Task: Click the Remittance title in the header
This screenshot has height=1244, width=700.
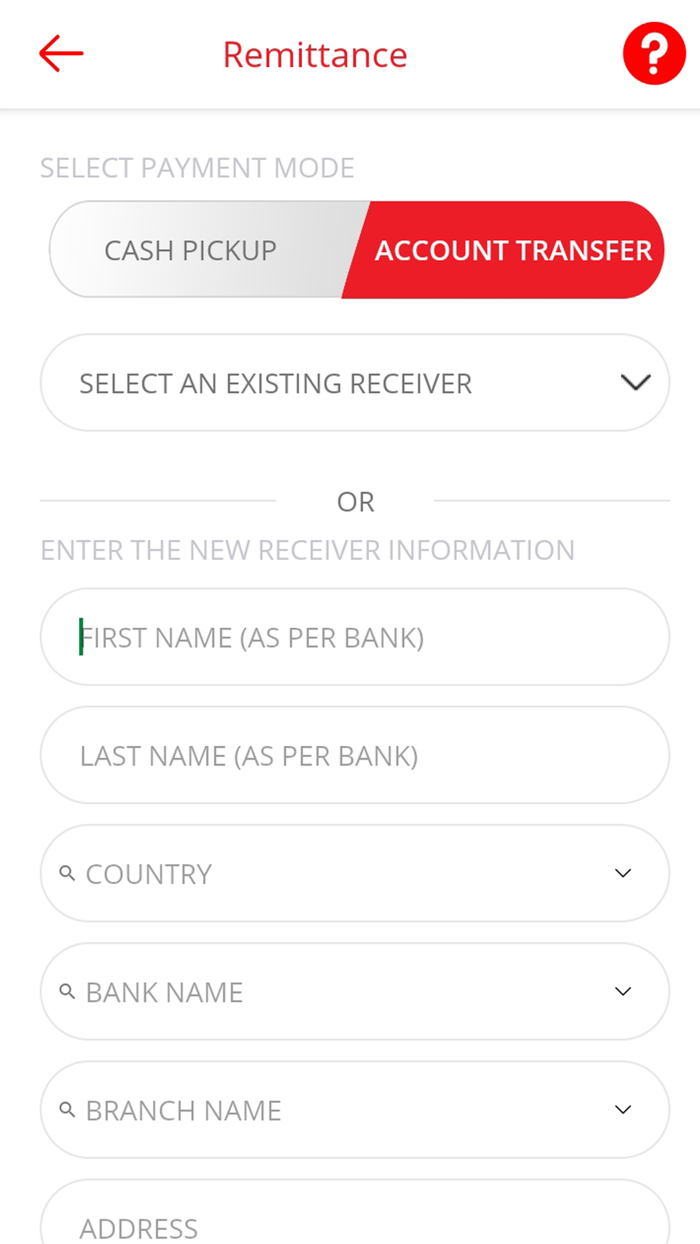Action: (315, 54)
